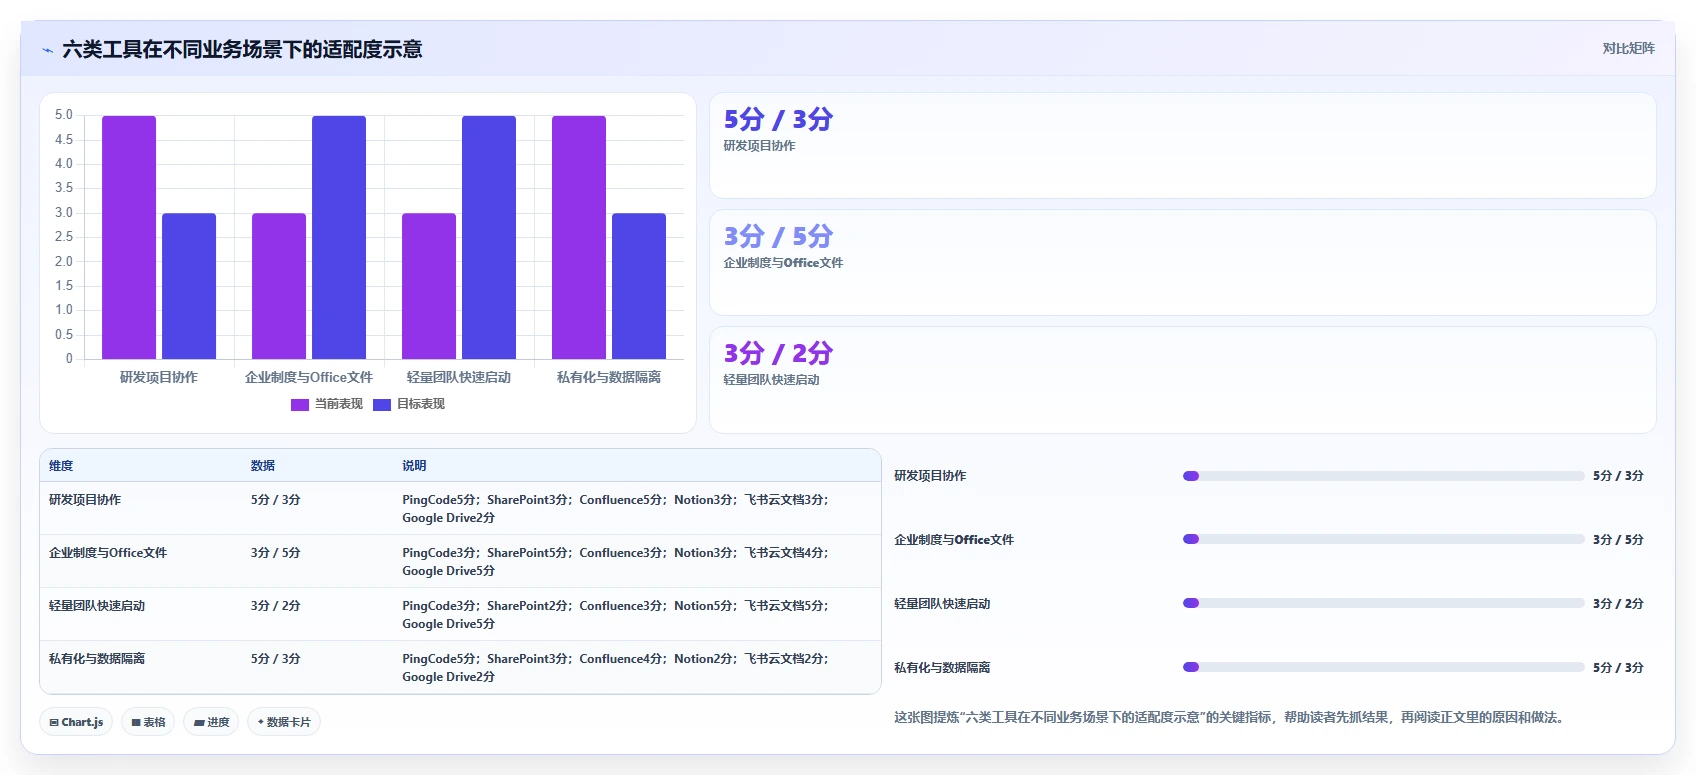Click the 说明 column header
The image size is (1696, 775).
pyautogui.click(x=414, y=466)
